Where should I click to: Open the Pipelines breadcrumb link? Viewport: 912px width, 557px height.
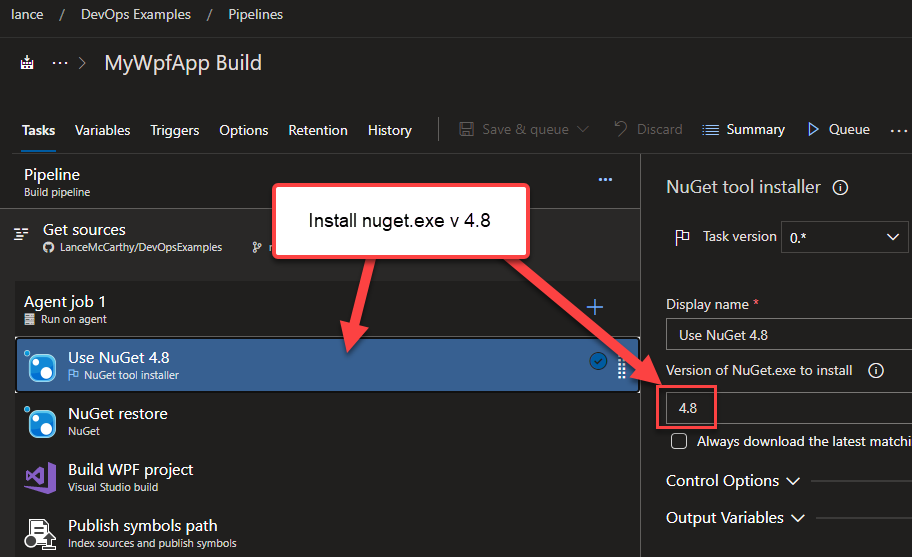click(255, 14)
